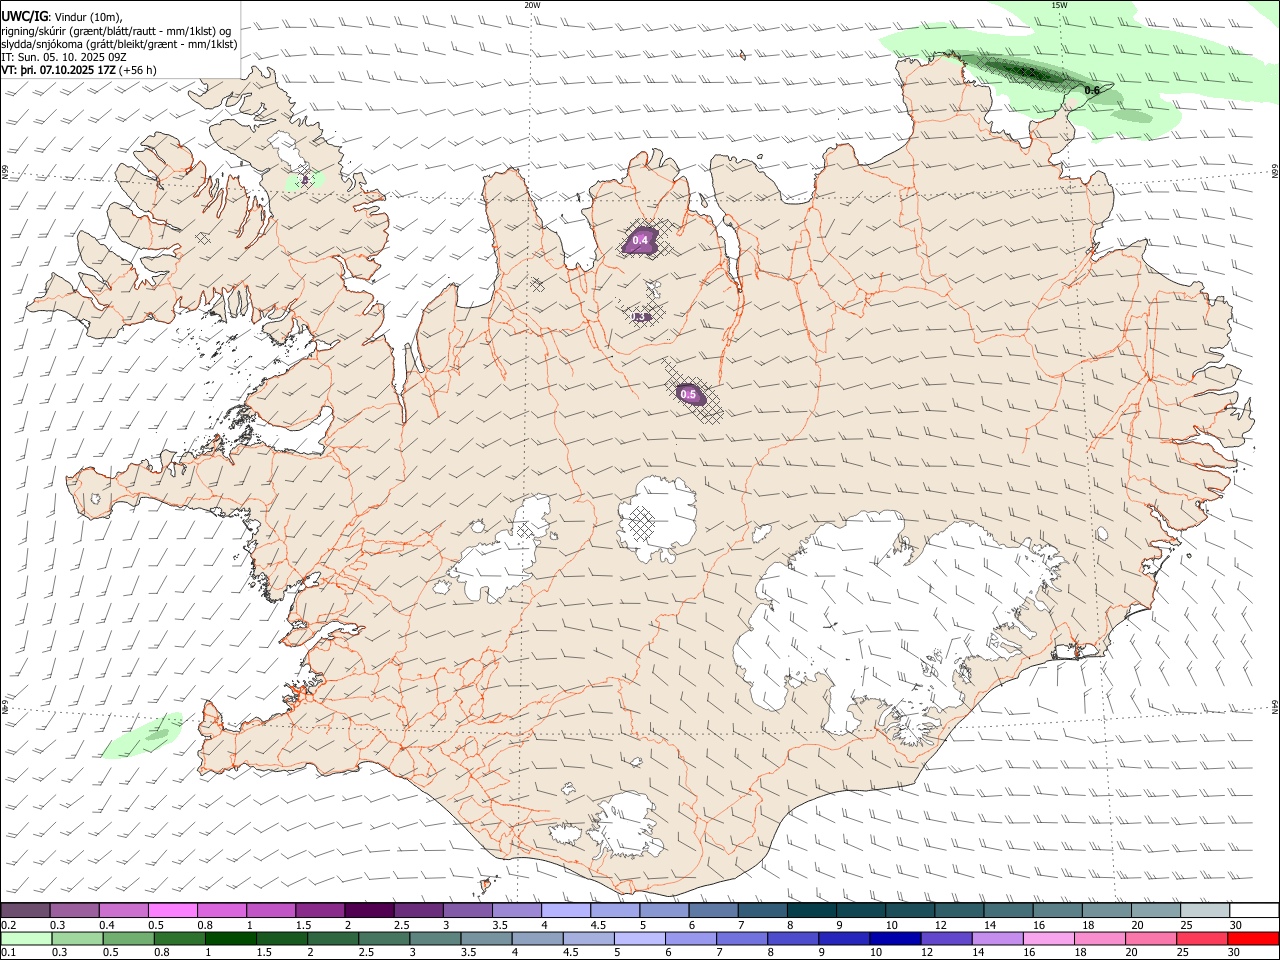Select the darkest green swatch at 1 in lower scale
This screenshot has height=960, width=1280.
(230, 939)
